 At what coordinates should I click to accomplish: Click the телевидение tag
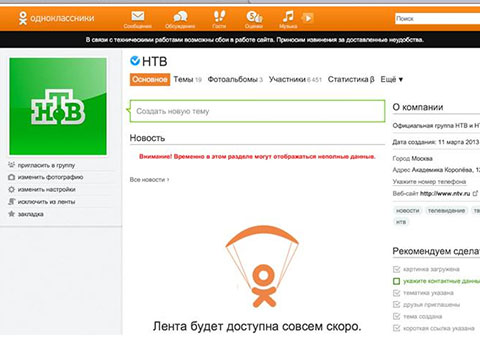(x=446, y=210)
